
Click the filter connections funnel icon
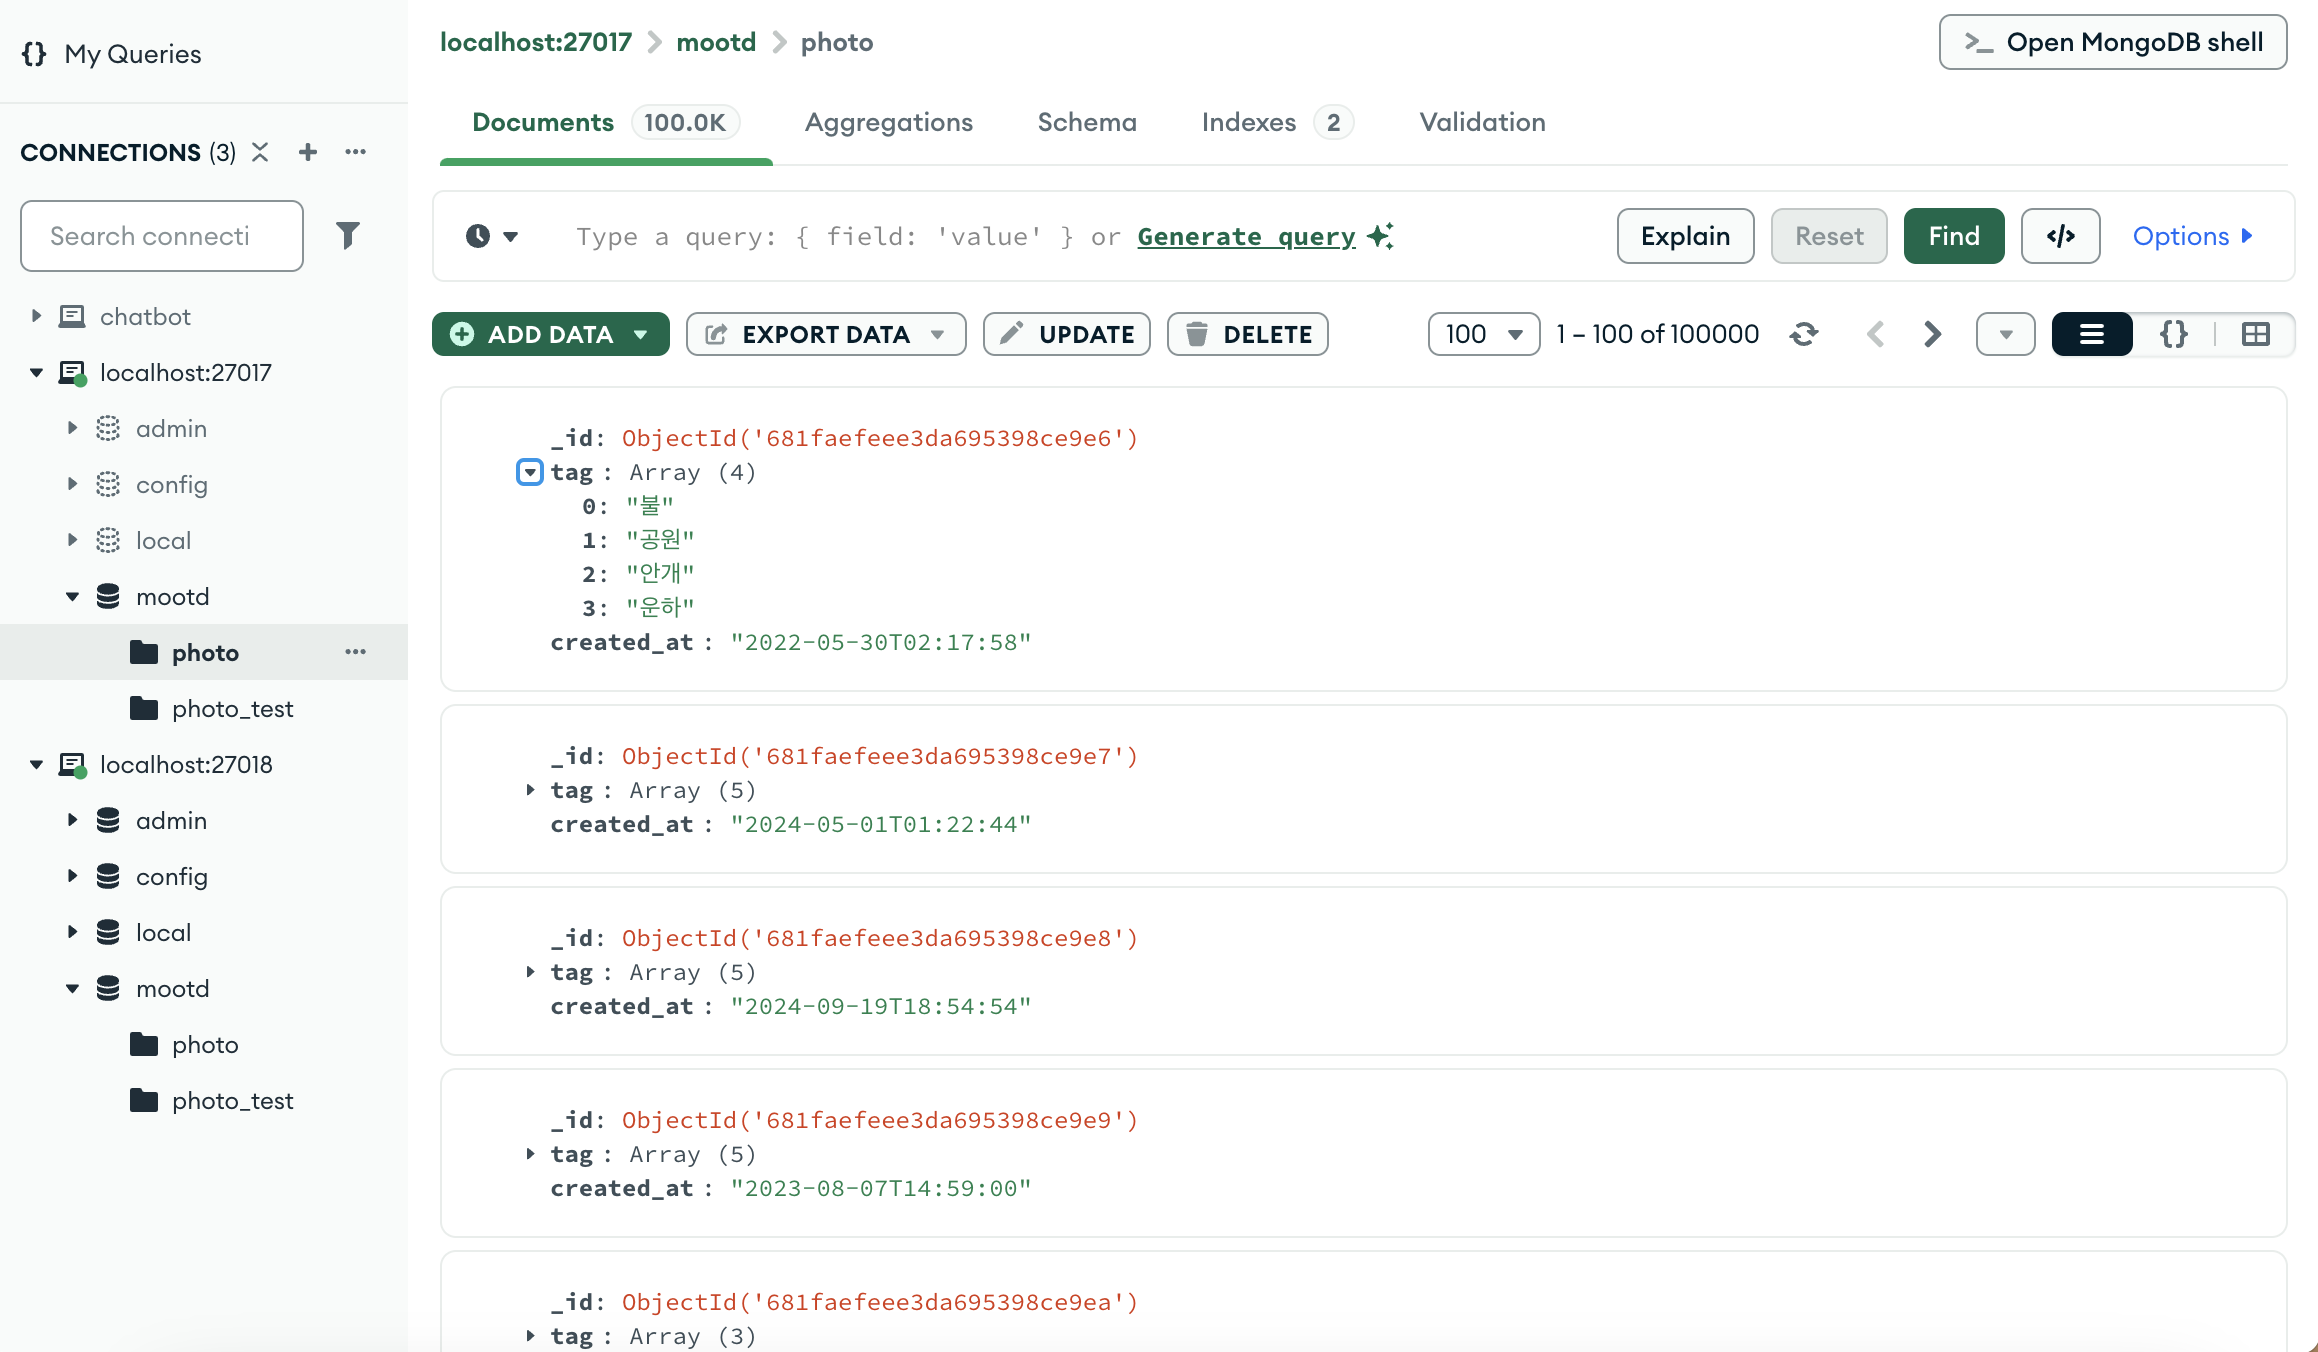click(347, 236)
